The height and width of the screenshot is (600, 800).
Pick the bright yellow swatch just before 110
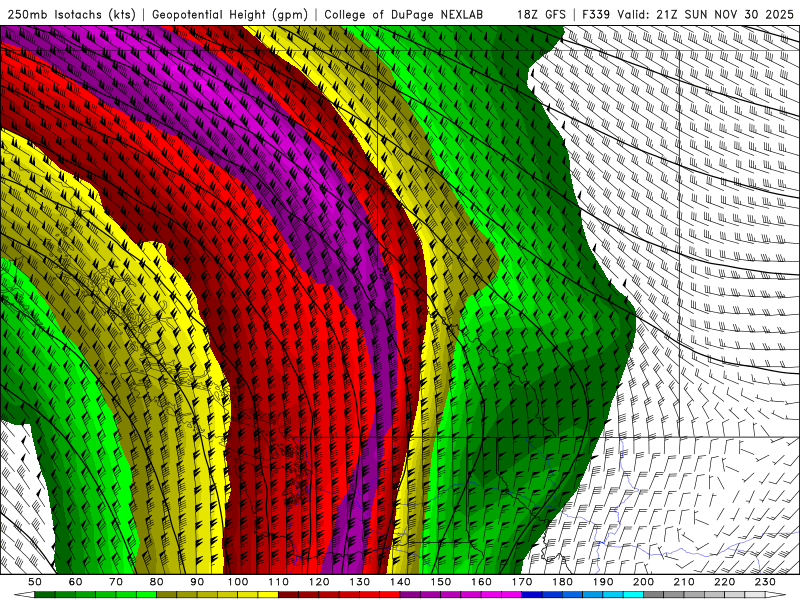pyautogui.click(x=268, y=595)
